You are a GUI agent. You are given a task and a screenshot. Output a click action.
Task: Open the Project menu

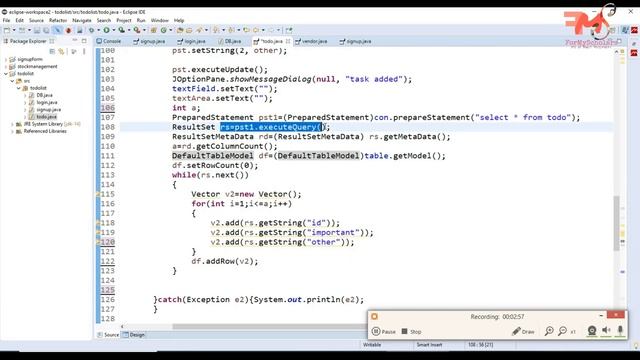pyautogui.click(x=124, y=20)
